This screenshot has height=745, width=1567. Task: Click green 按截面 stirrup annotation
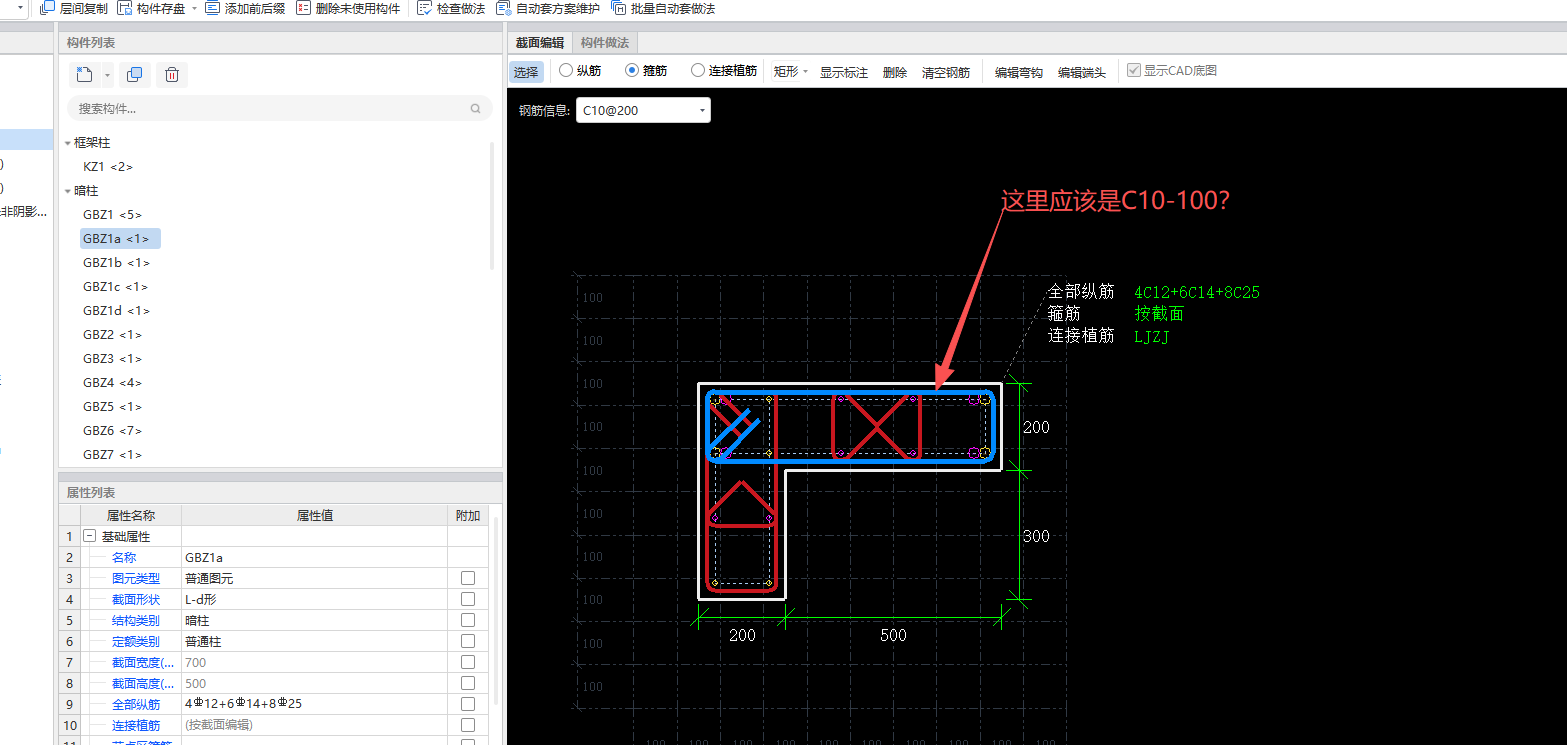(1159, 314)
